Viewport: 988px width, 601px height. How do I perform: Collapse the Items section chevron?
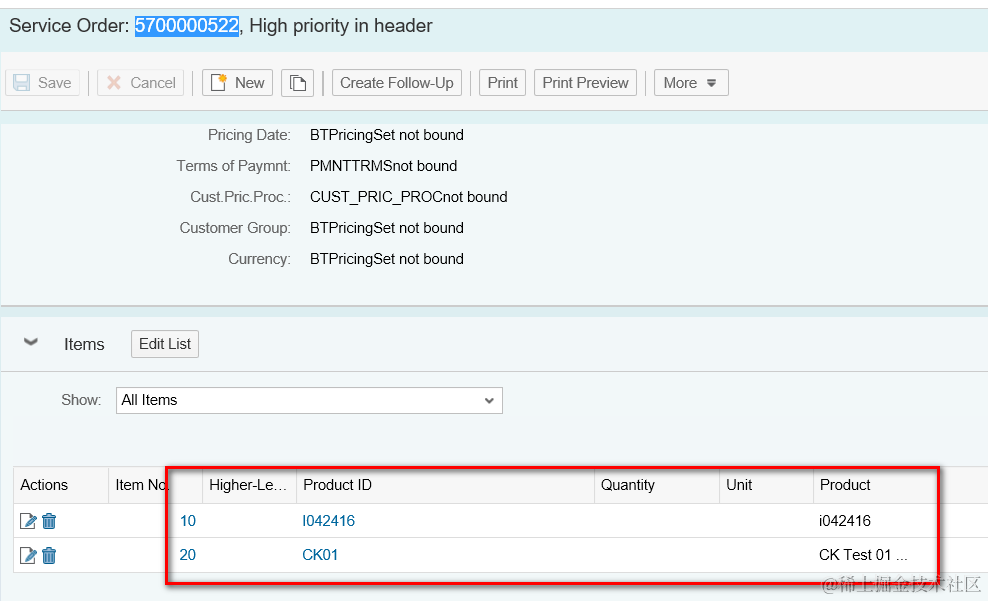(x=30, y=342)
